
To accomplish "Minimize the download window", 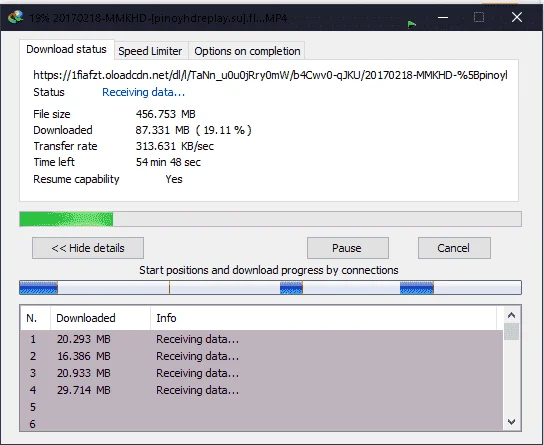I will (x=443, y=17).
